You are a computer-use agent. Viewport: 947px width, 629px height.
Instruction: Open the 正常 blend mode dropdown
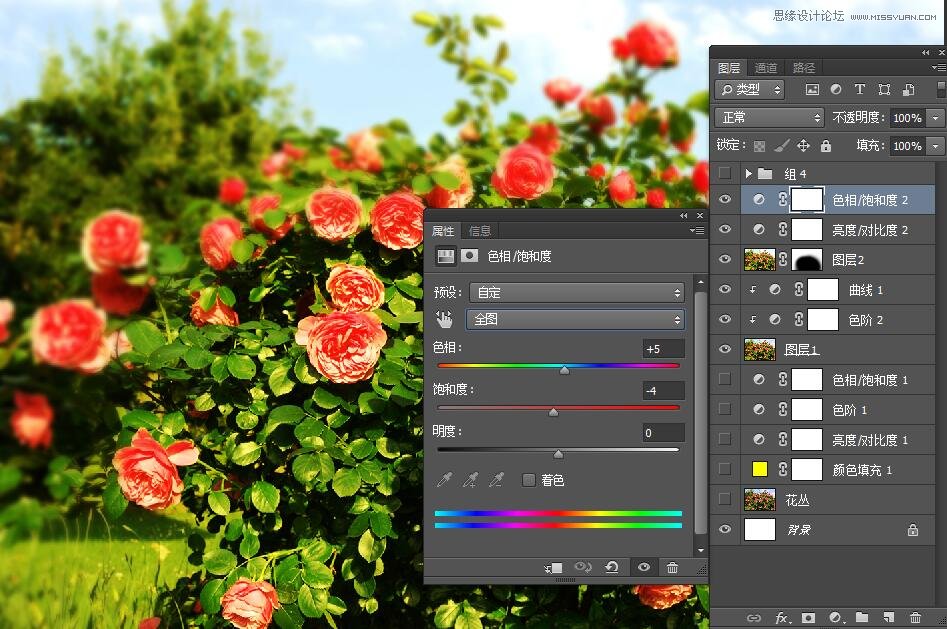(769, 117)
